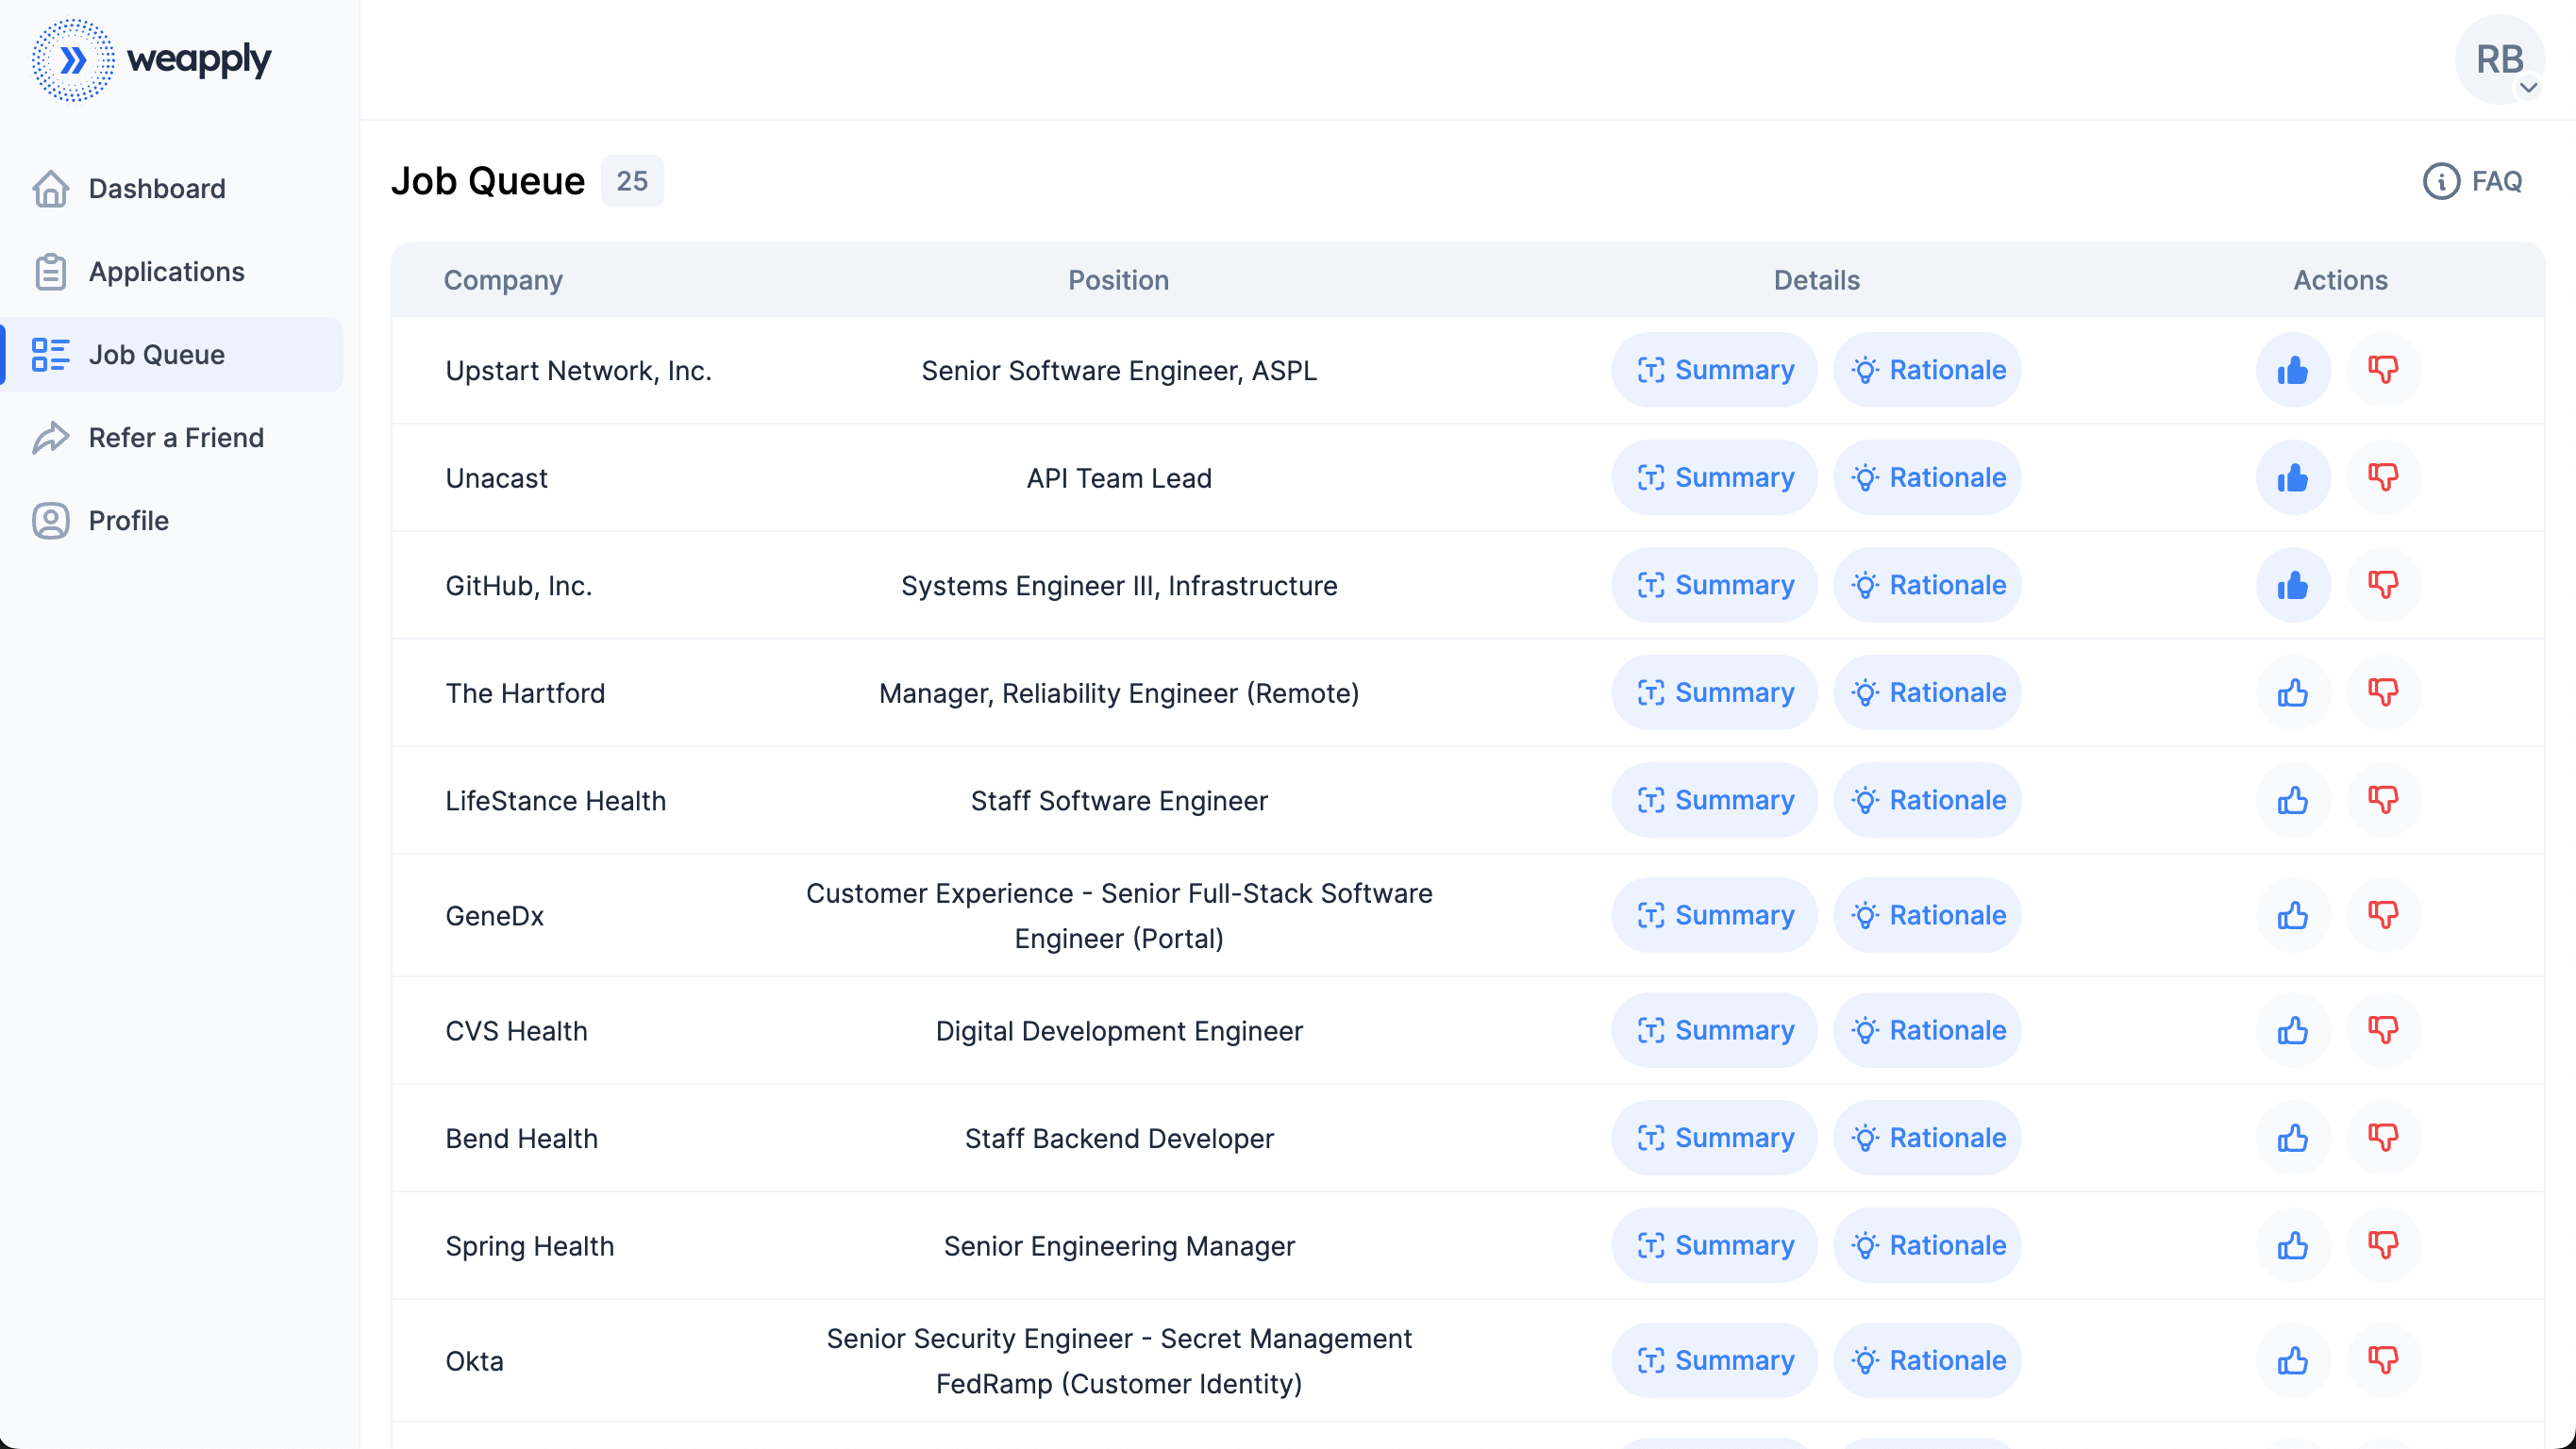
Task: Click the Job Queue count badge 25
Action: tap(632, 181)
